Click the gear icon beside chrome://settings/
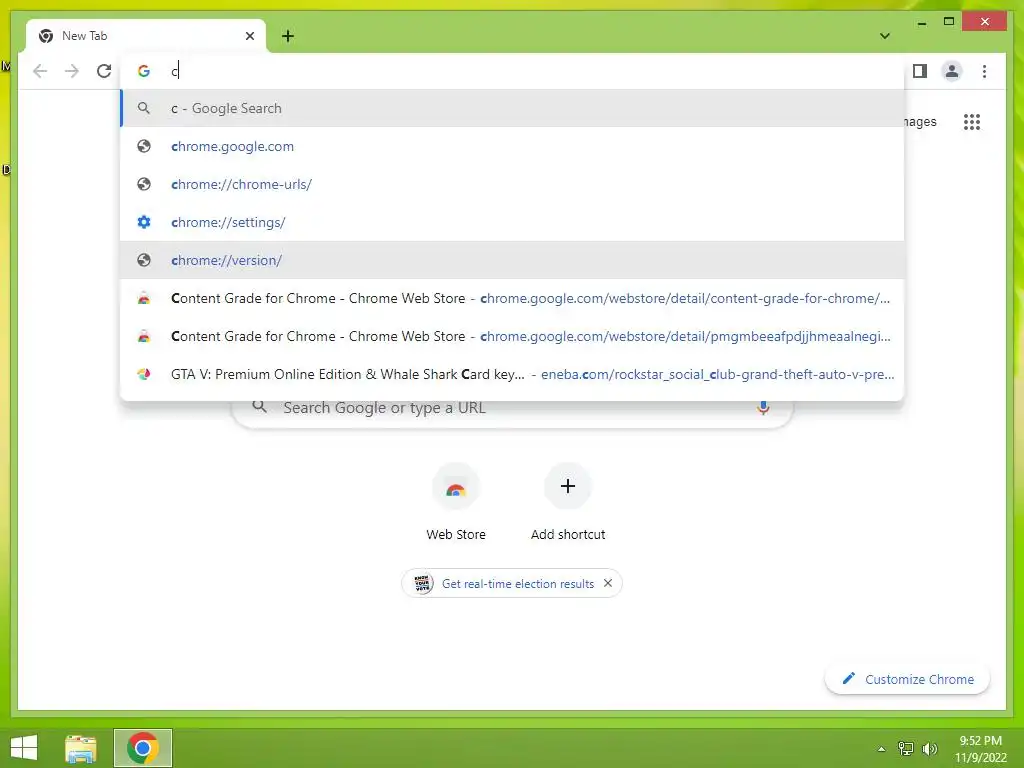Screen dimensions: 1024x768 click(x=144, y=222)
